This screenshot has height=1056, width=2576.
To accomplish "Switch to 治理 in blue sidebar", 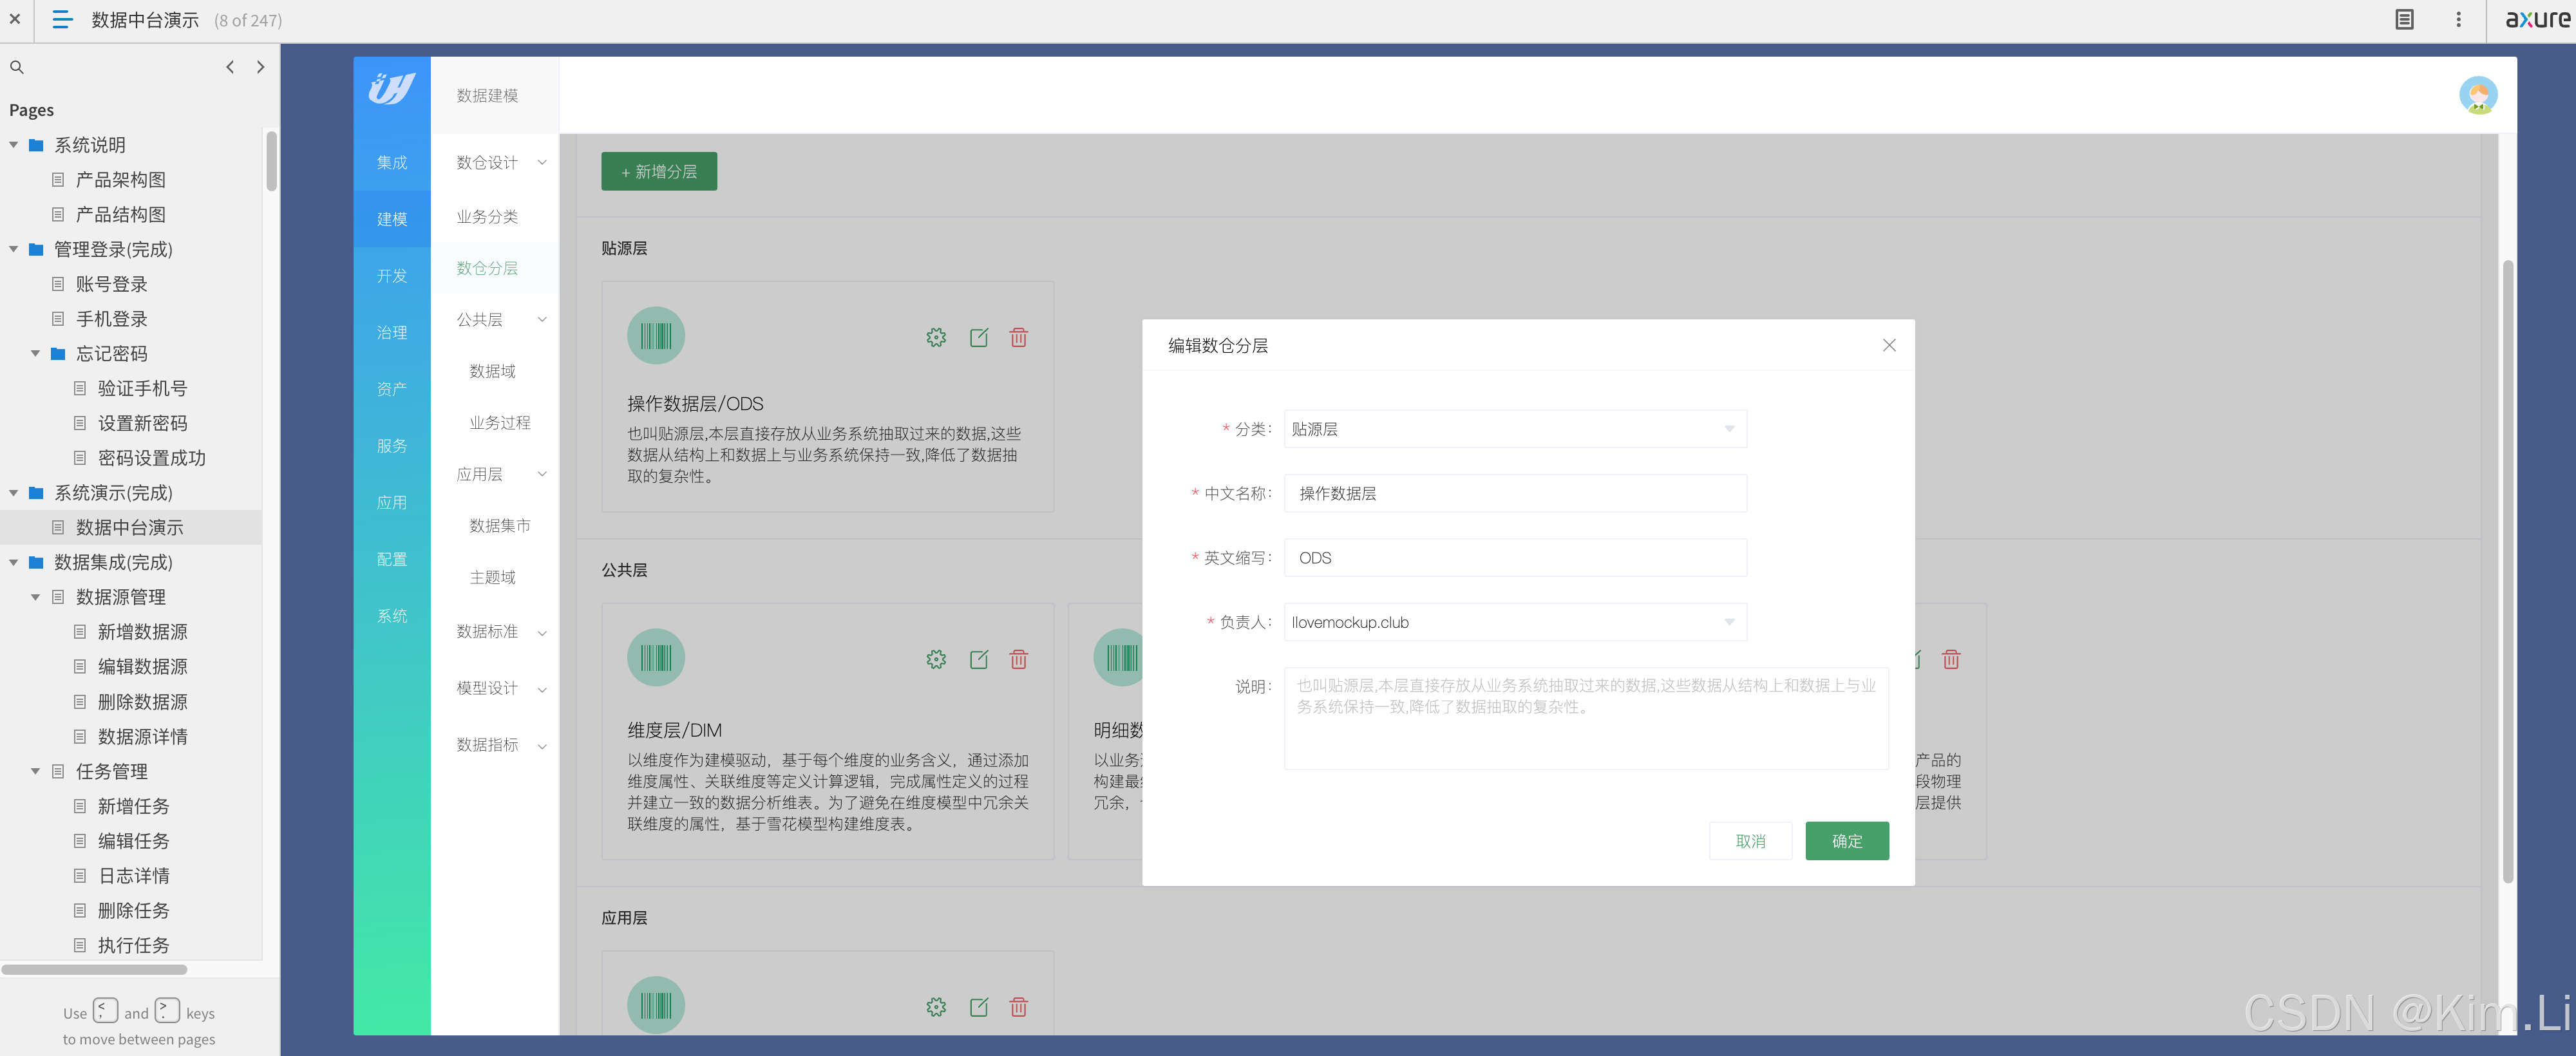I will [392, 332].
